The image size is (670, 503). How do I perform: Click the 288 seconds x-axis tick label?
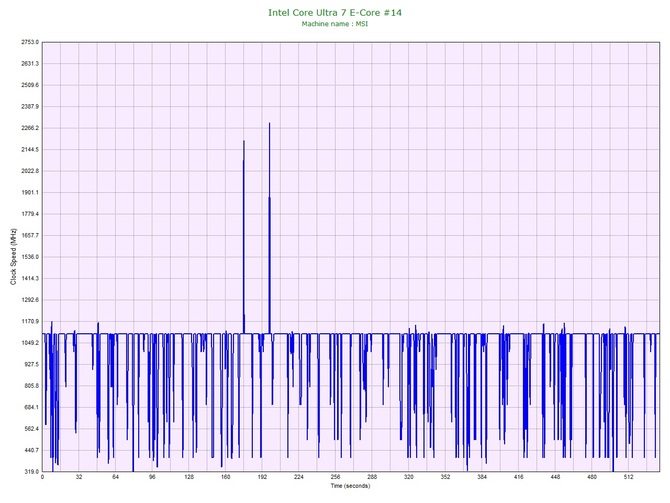[372, 477]
